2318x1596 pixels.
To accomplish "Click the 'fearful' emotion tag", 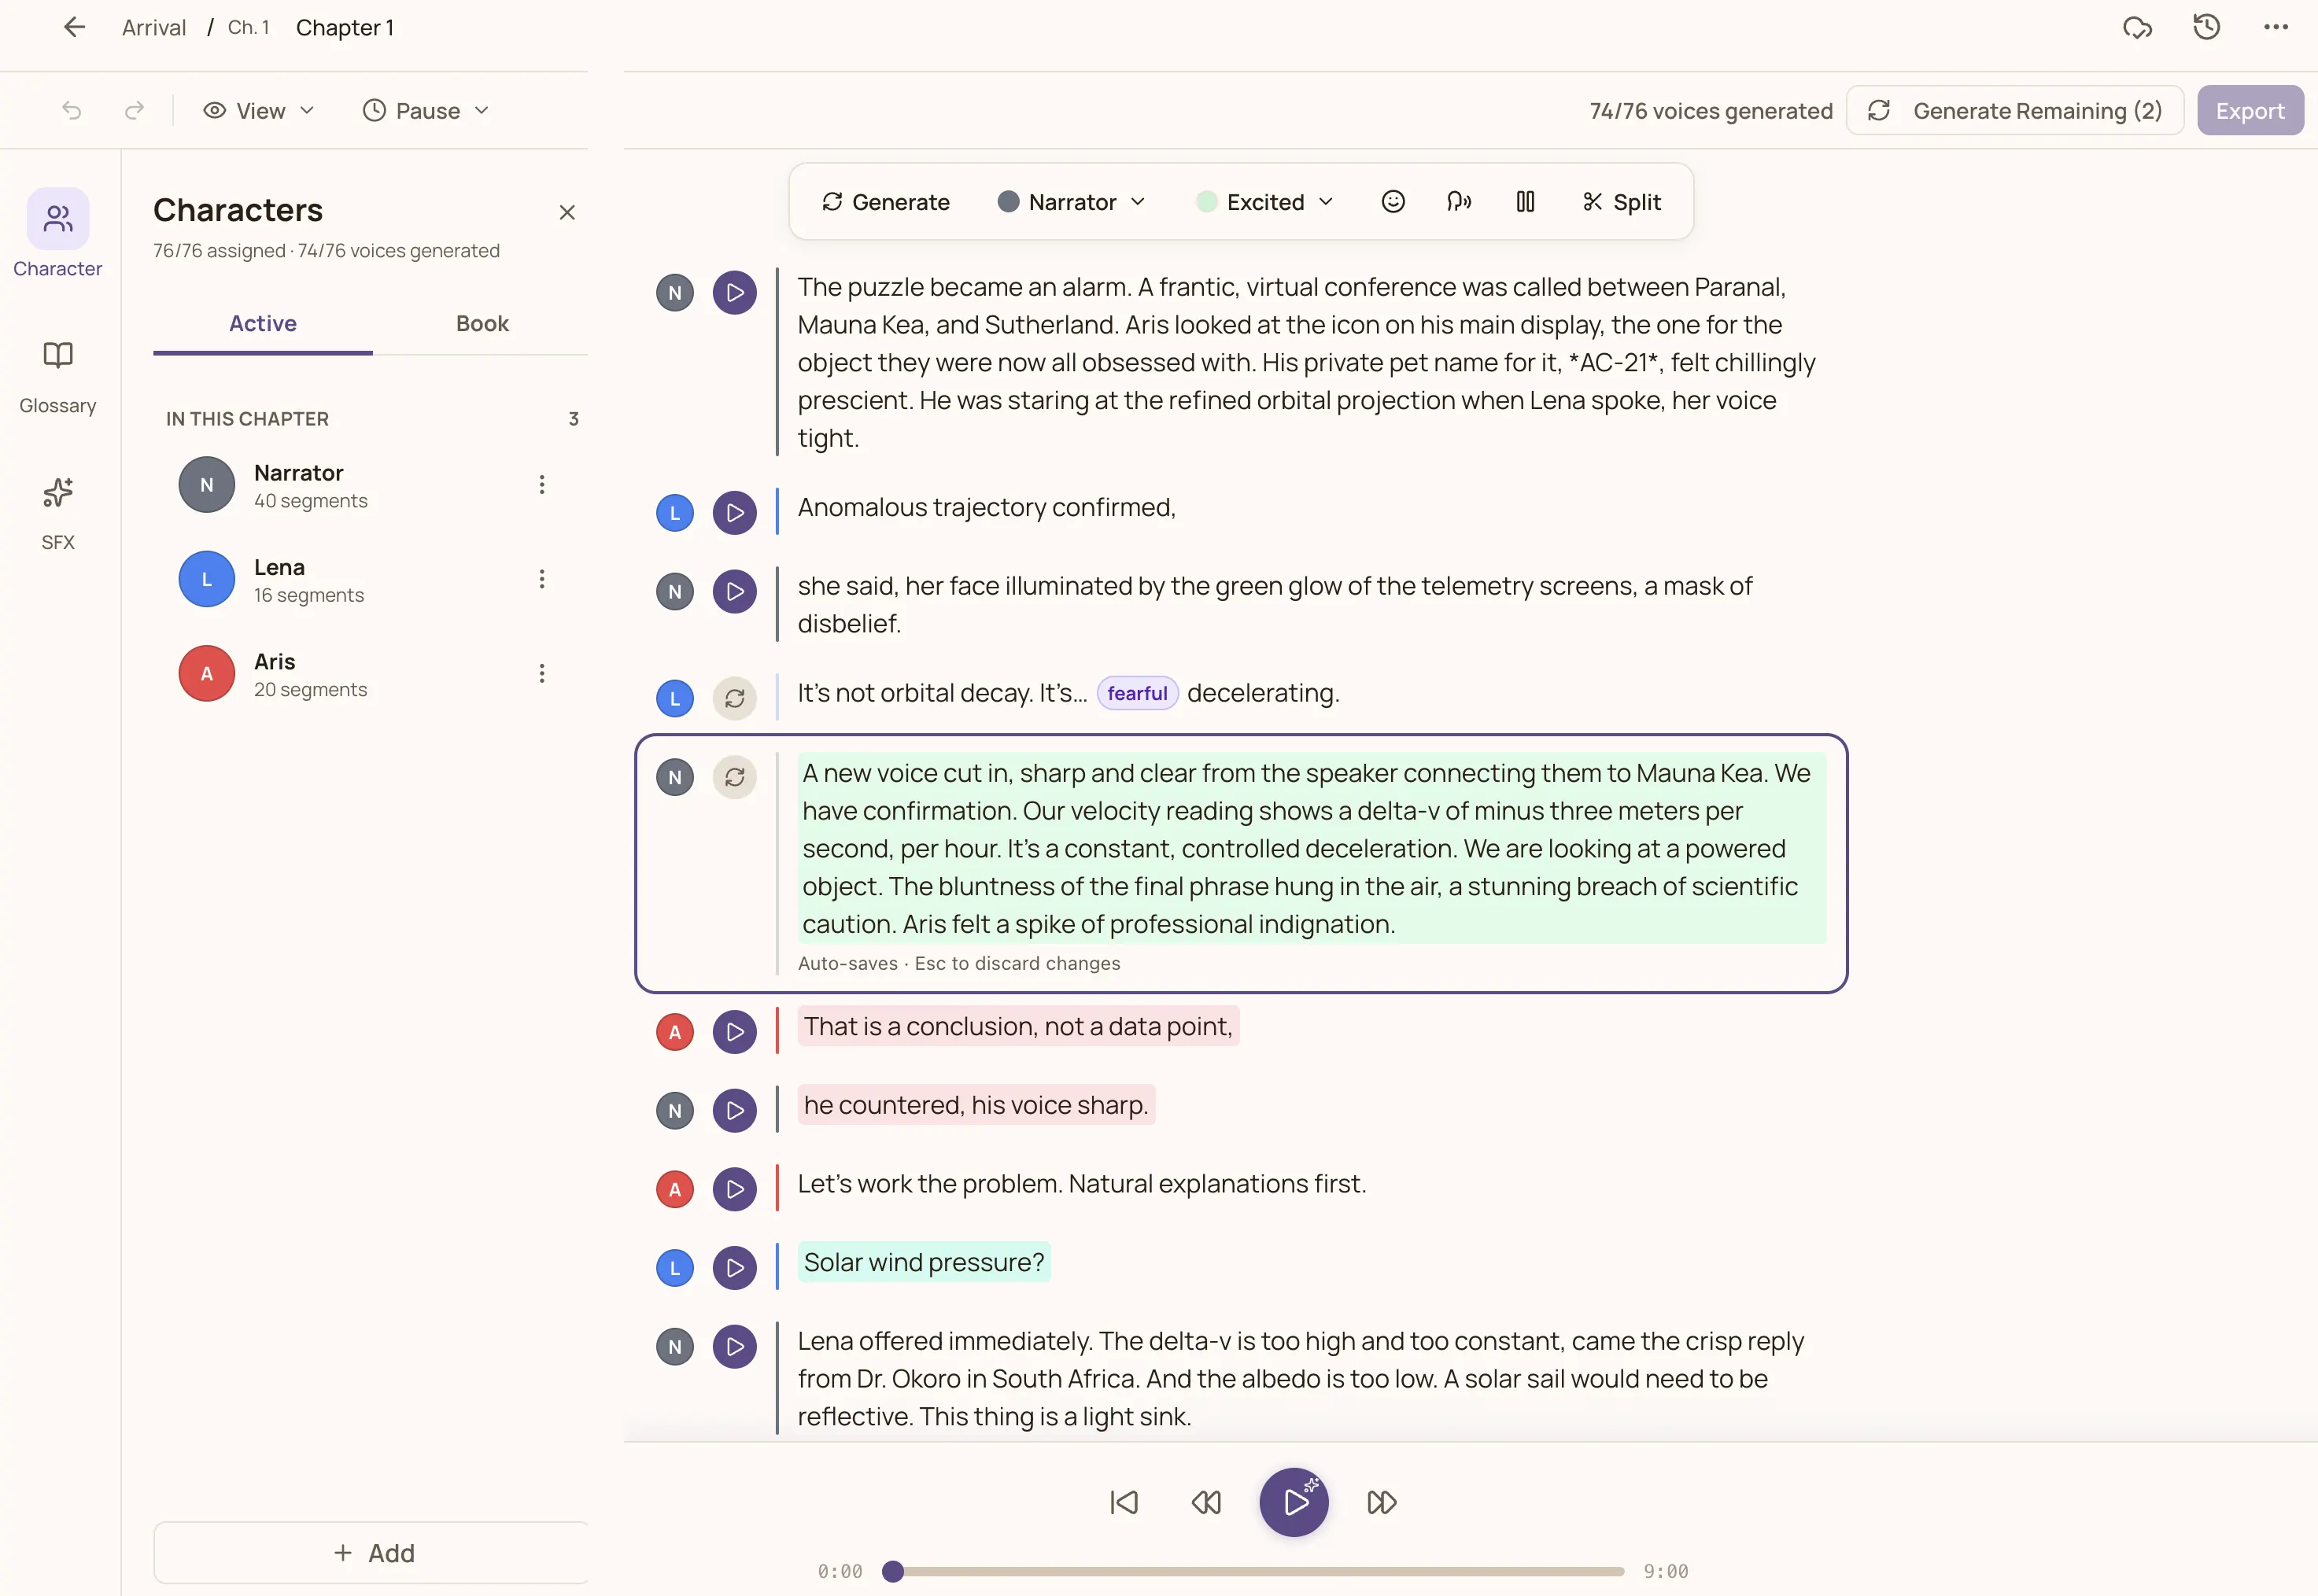I will (x=1137, y=693).
